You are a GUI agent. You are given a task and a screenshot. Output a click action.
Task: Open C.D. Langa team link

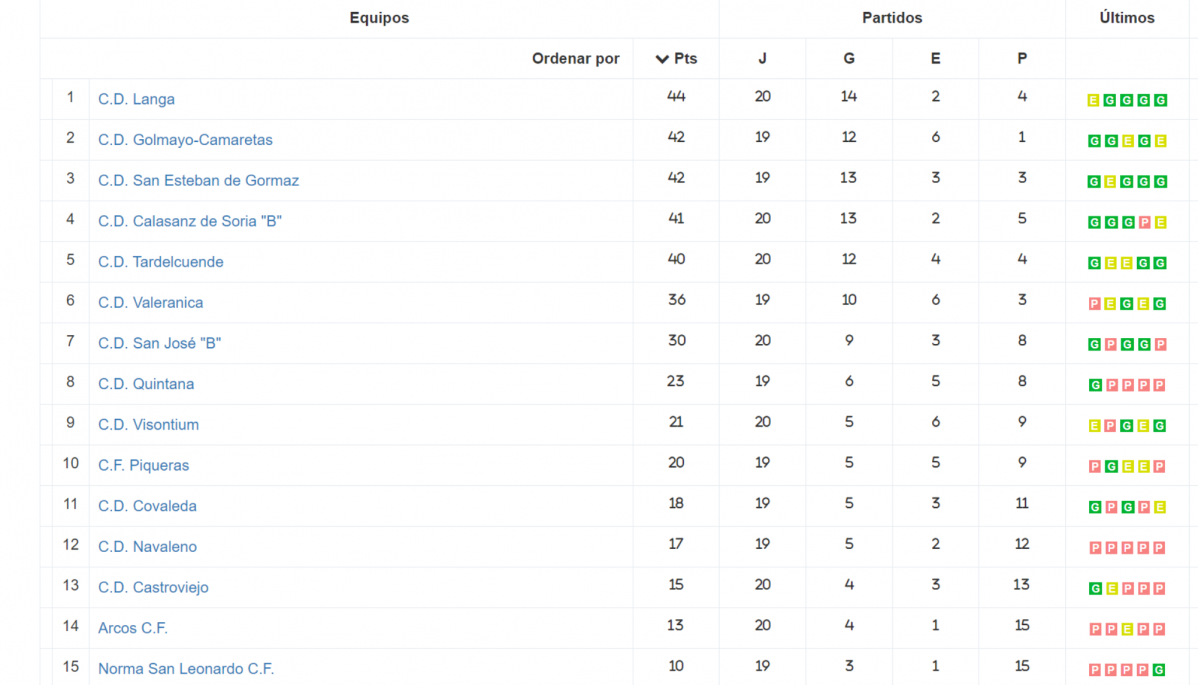coord(136,99)
